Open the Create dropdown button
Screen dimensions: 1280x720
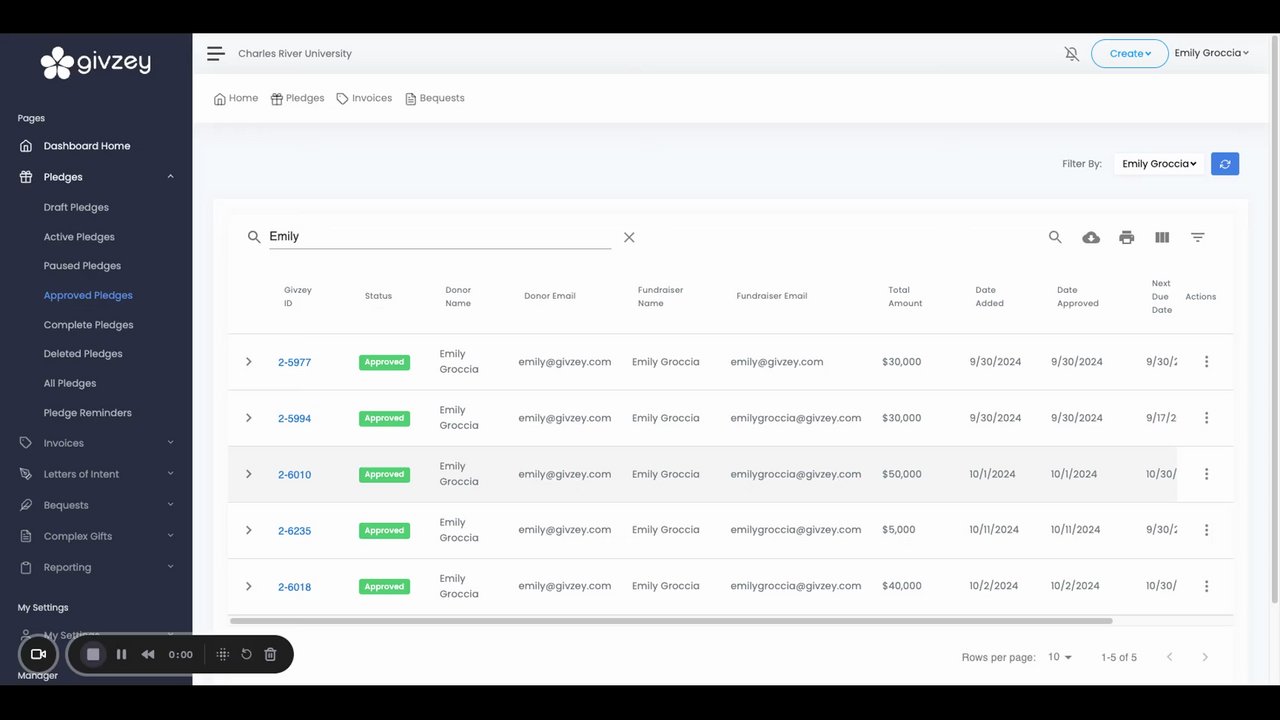click(1130, 54)
